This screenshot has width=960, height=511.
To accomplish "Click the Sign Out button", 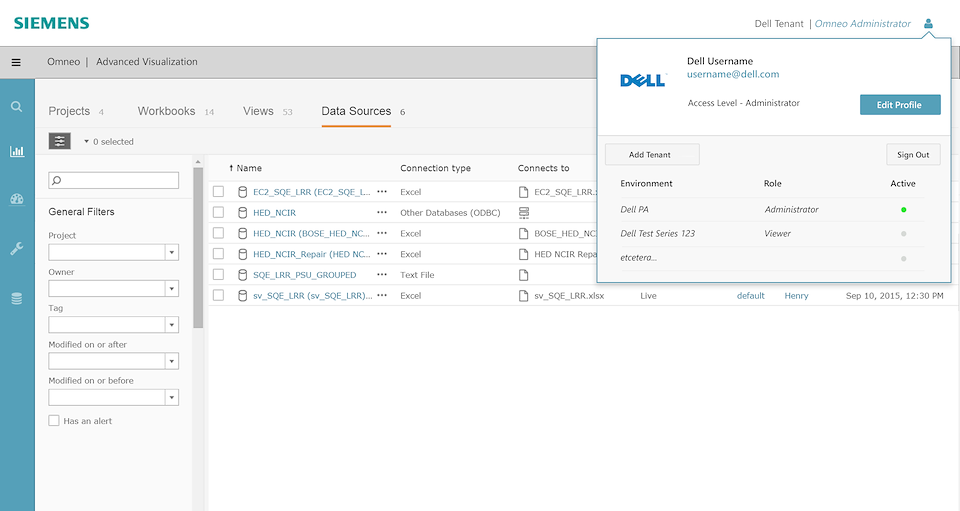I will (913, 155).
